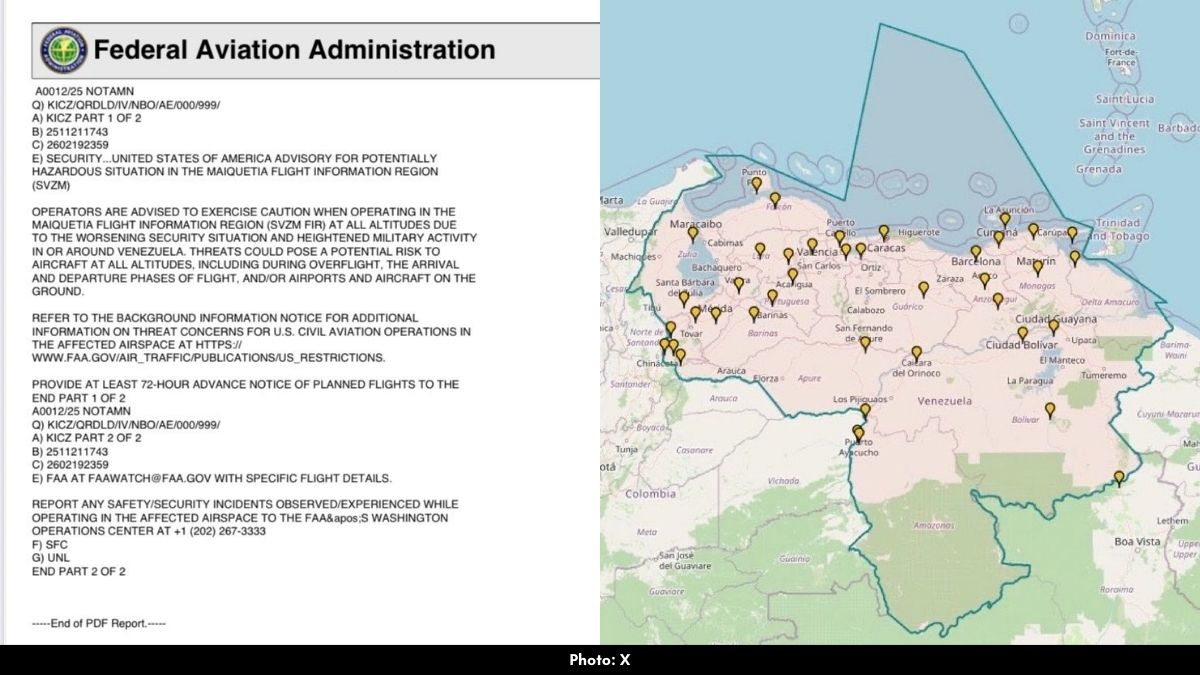The height and width of the screenshot is (675, 1200).
Task: Click the pin near Ciudad Guayana
Action: coord(1053,325)
